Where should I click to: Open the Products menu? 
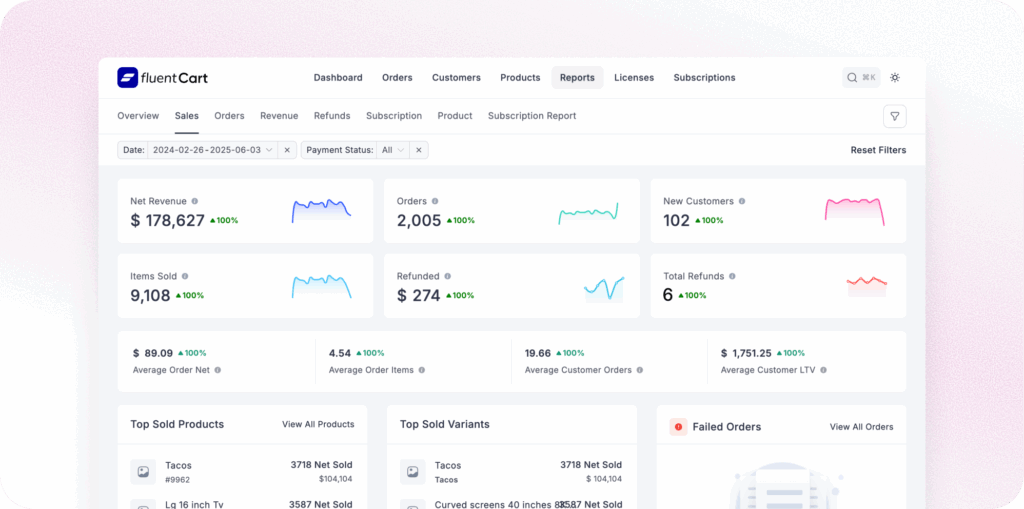point(520,78)
